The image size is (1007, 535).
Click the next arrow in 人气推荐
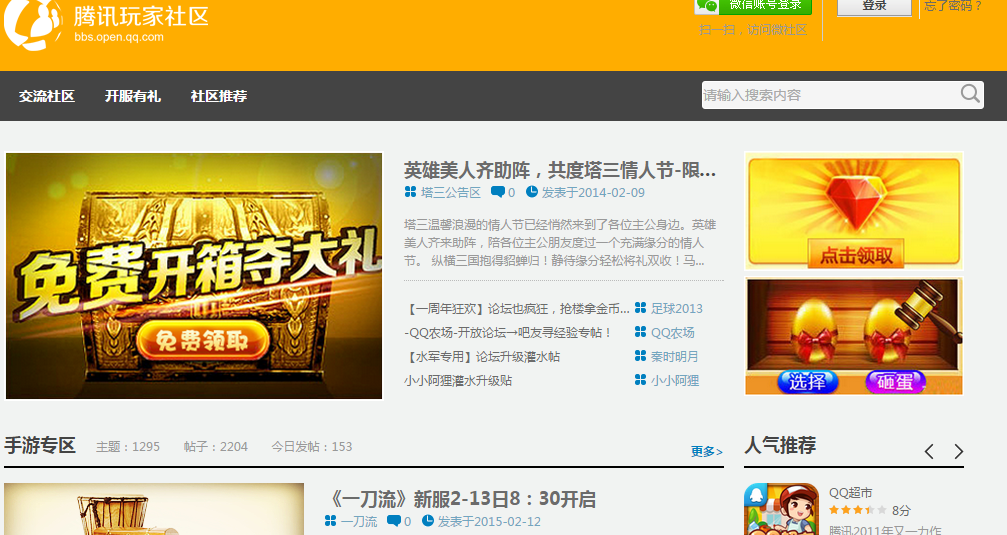[958, 452]
